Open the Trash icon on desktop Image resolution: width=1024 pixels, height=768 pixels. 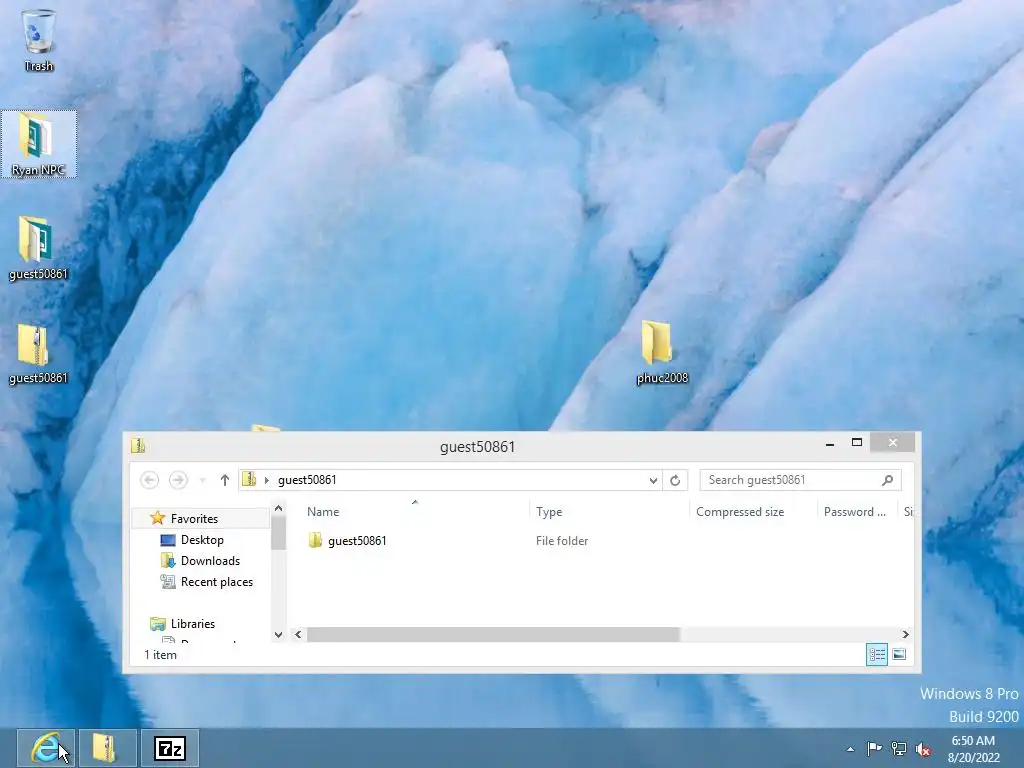39,39
